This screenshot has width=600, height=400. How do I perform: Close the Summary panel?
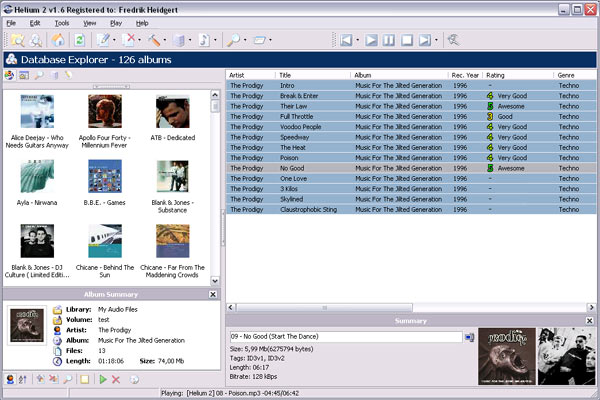coord(590,321)
